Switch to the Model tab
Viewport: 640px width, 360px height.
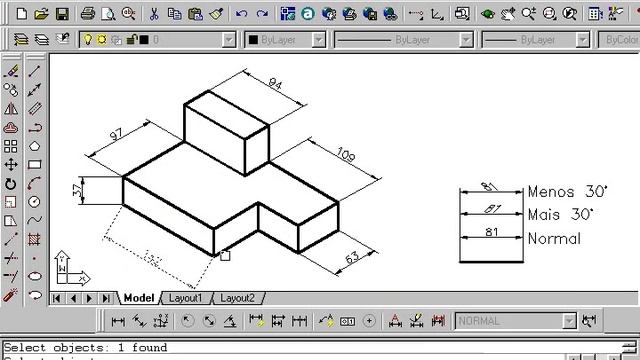pos(139,298)
